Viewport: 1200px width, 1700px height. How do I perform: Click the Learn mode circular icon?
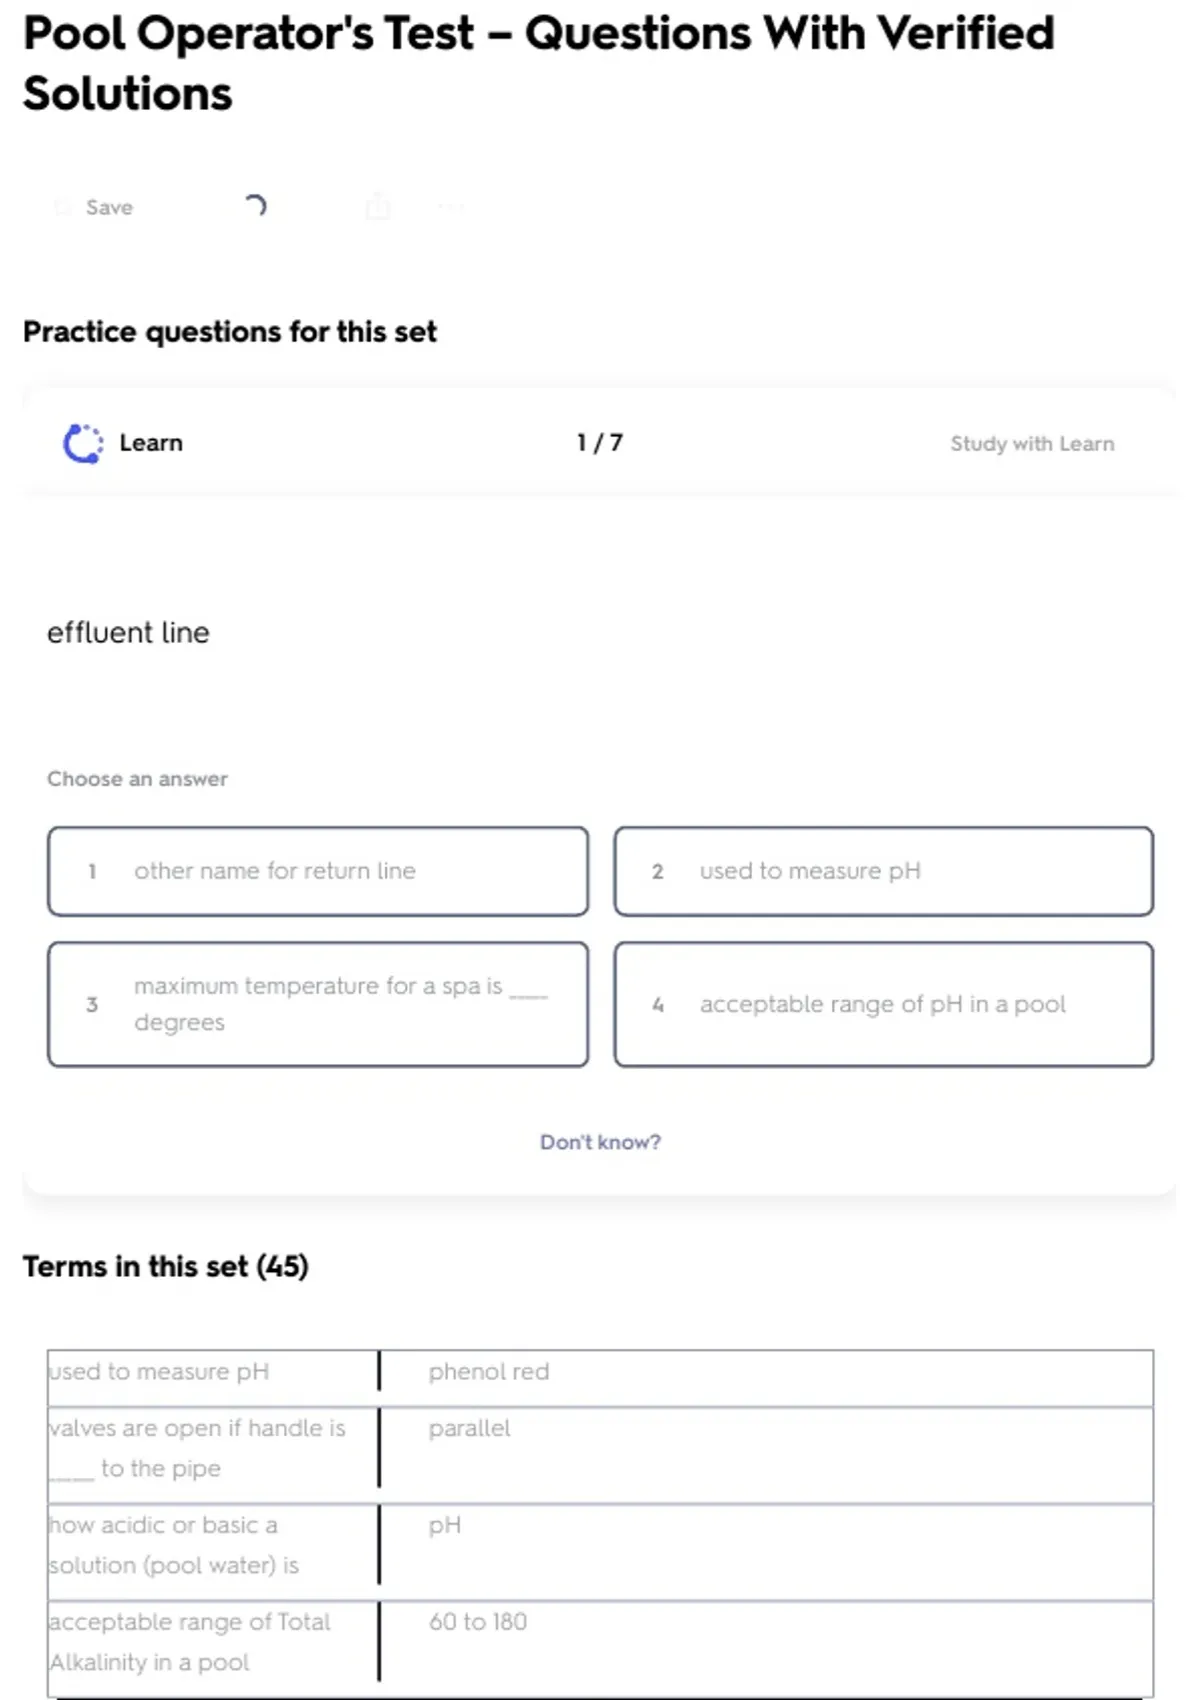83,444
